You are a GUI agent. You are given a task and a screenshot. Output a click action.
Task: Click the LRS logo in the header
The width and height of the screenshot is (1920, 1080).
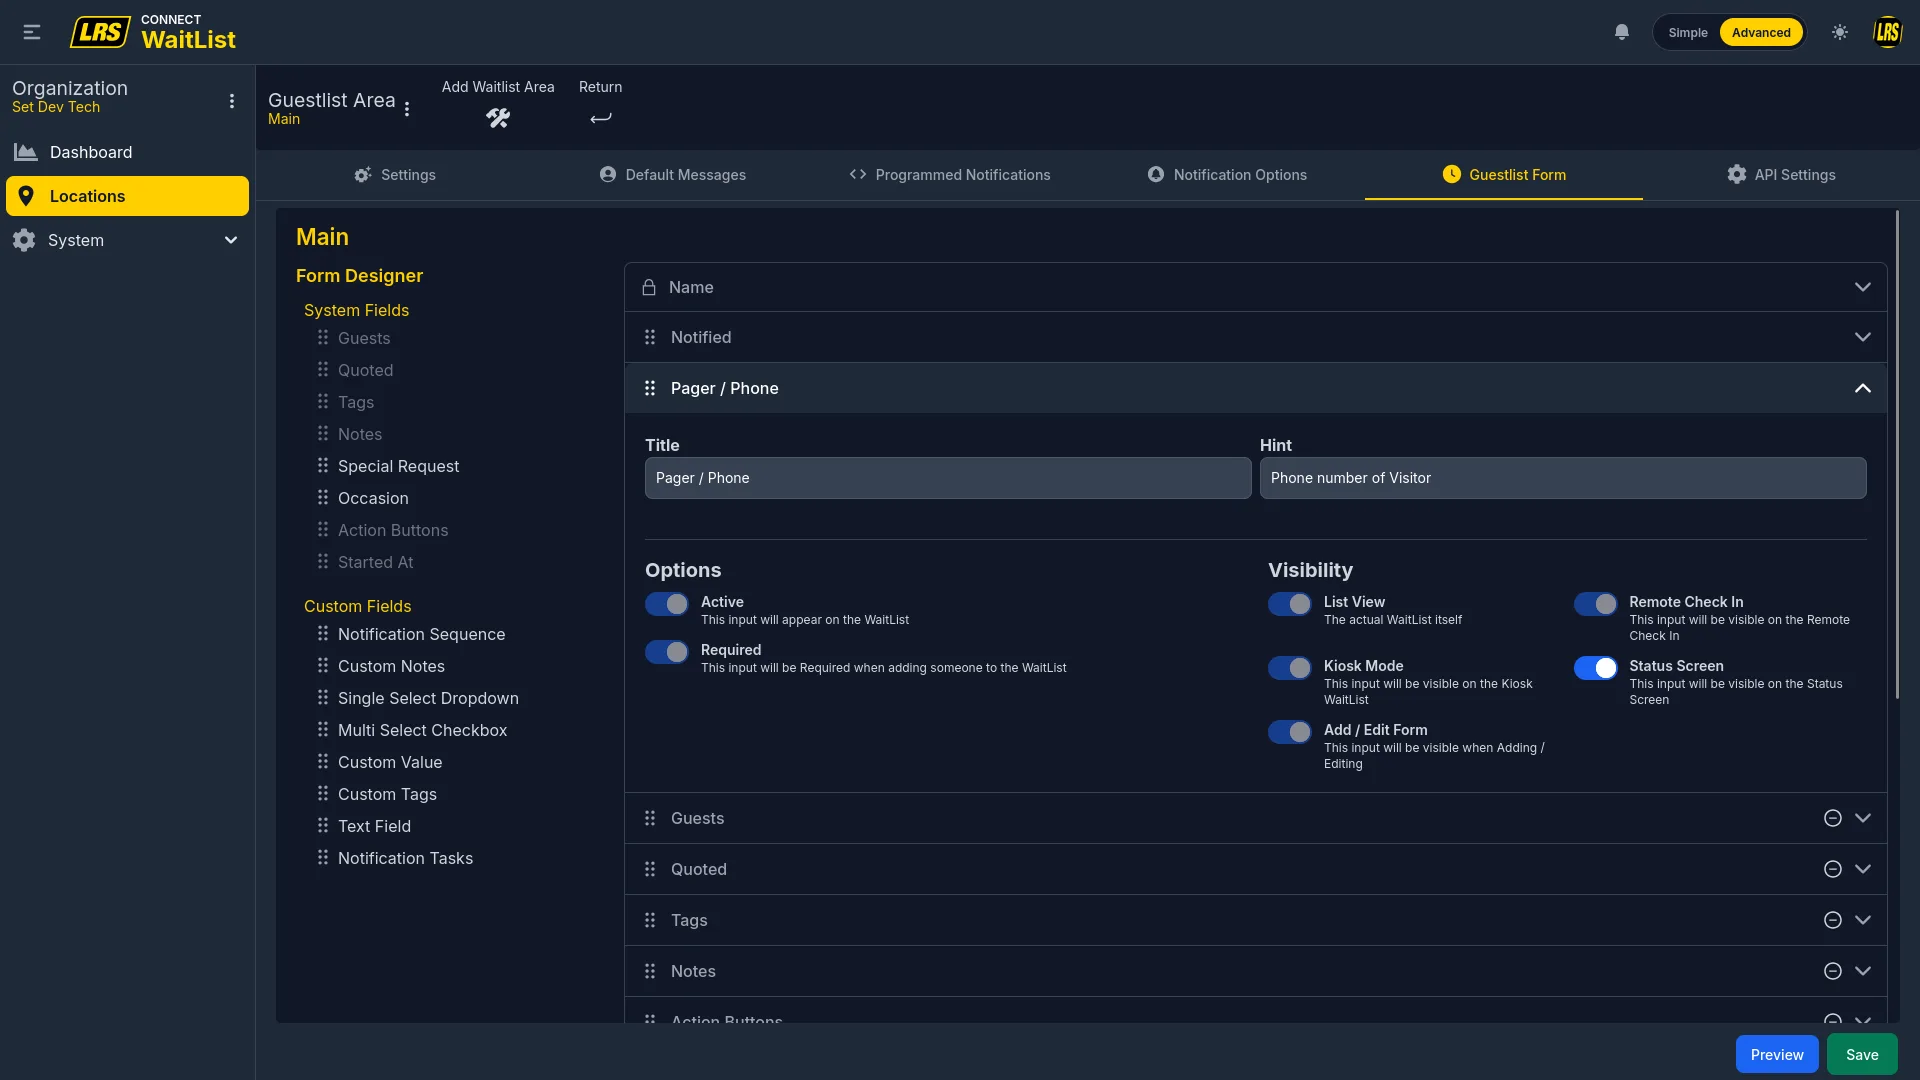[x=100, y=32]
